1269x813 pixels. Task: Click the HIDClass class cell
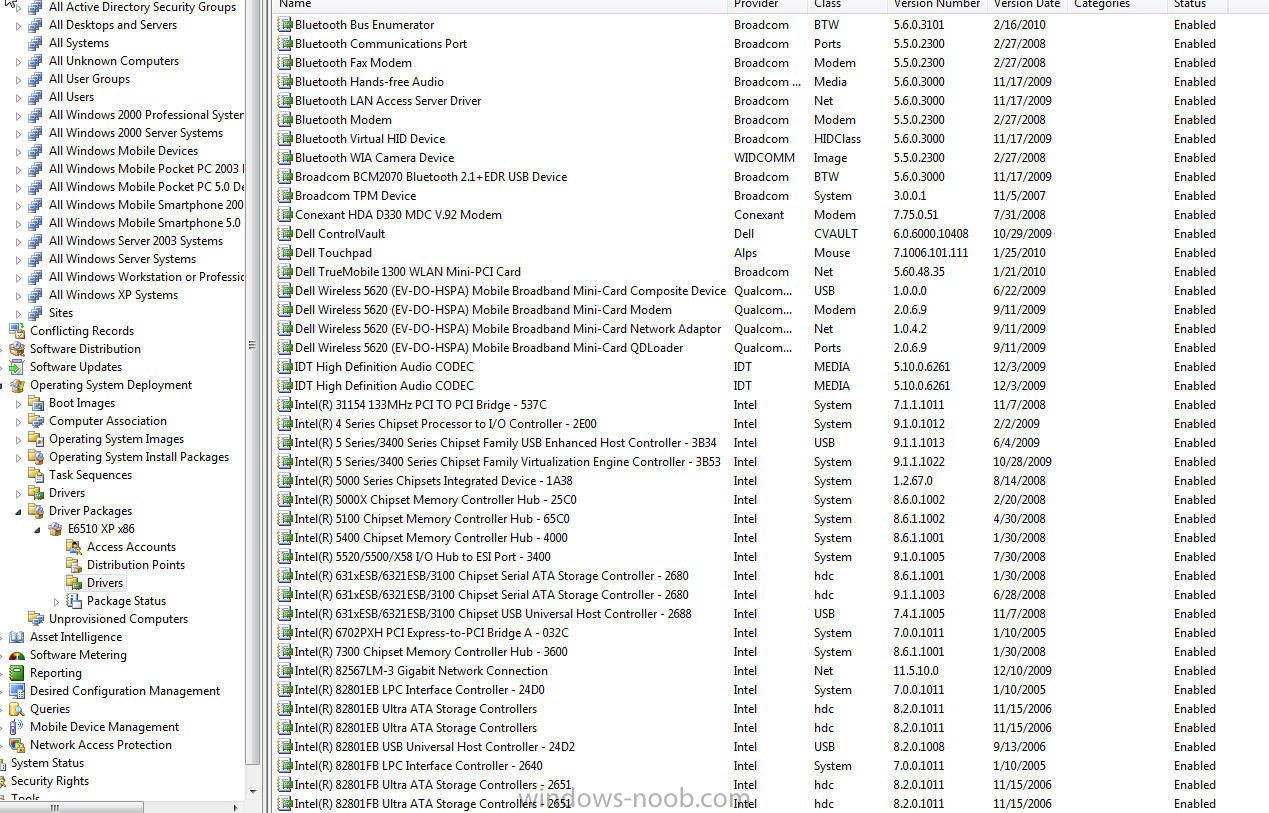837,139
